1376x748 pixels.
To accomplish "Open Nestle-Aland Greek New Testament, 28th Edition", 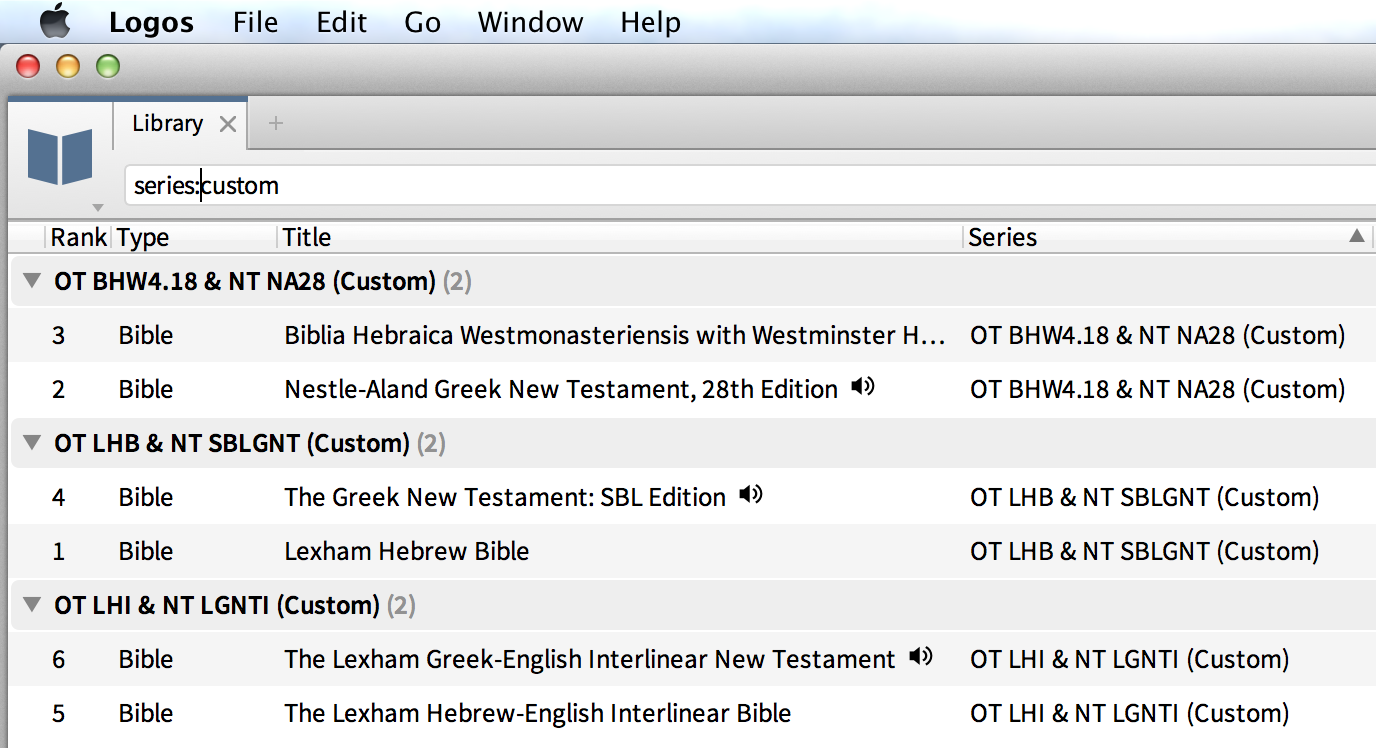I will (x=561, y=390).
